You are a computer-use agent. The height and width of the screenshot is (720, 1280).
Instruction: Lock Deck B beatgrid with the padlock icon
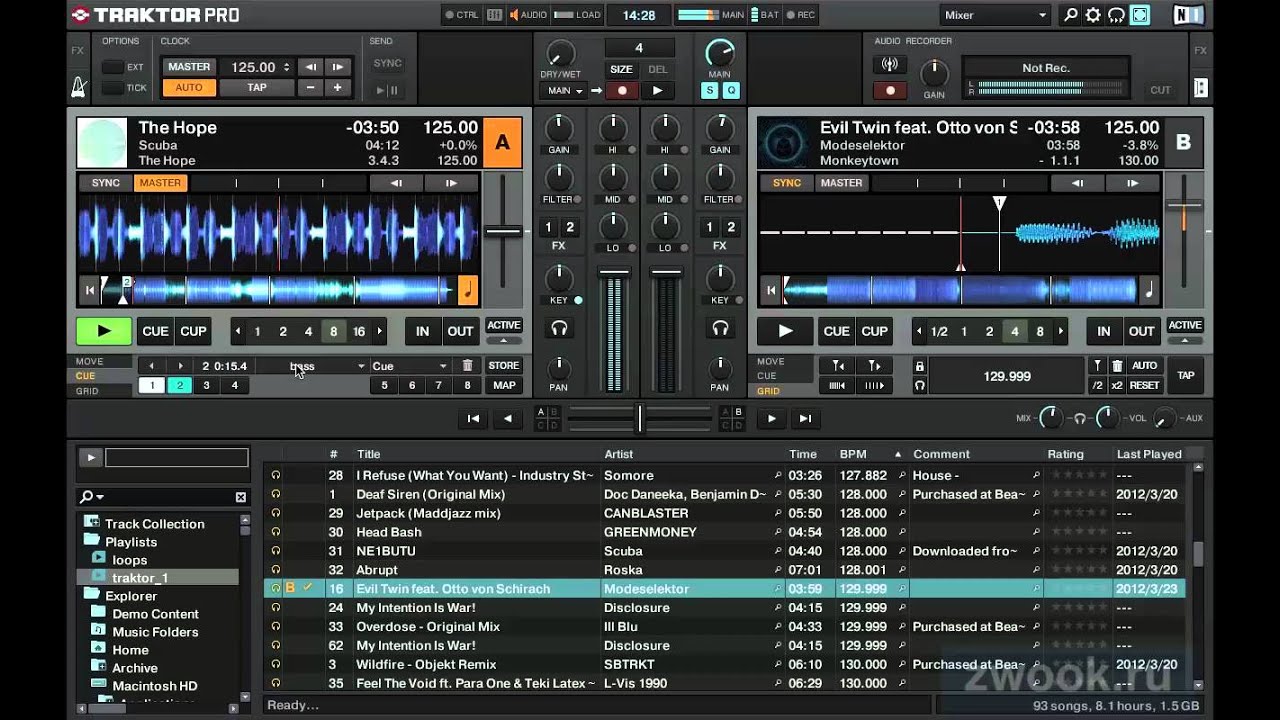920,366
